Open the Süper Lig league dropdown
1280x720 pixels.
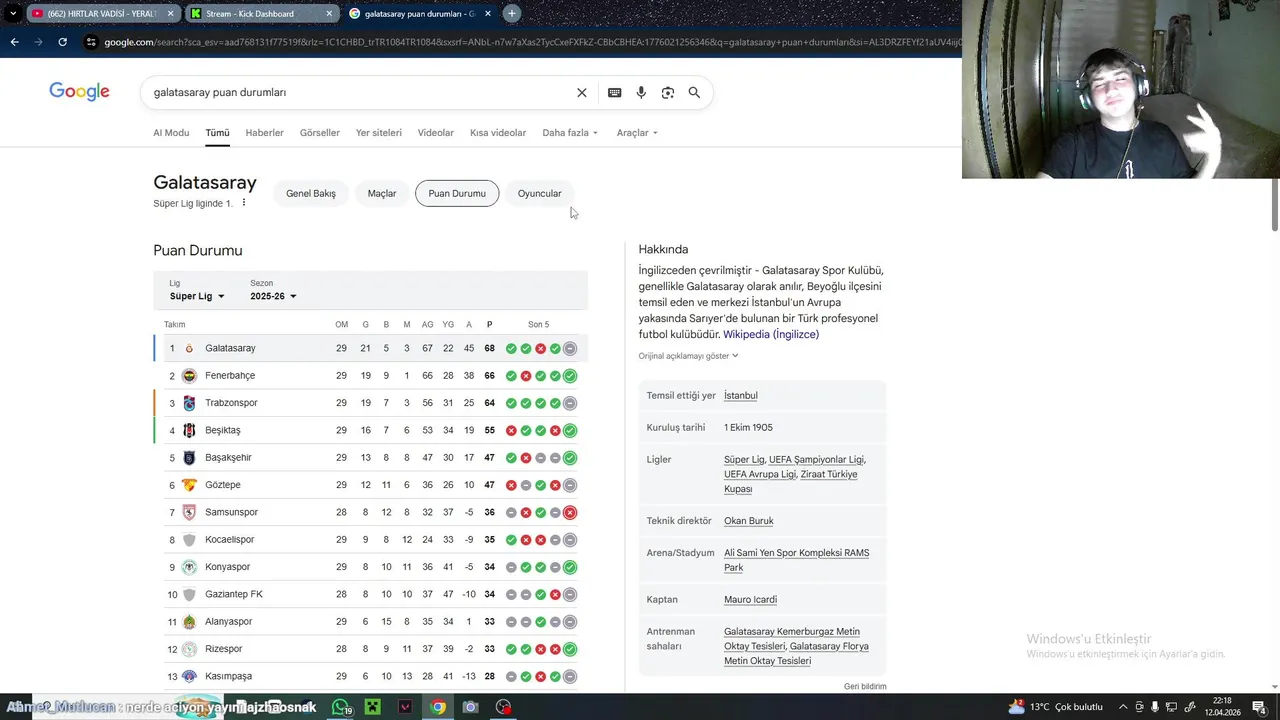pyautogui.click(x=197, y=296)
